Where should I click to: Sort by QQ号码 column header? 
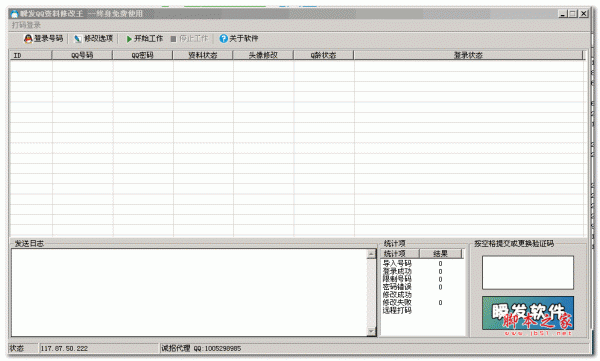point(82,55)
